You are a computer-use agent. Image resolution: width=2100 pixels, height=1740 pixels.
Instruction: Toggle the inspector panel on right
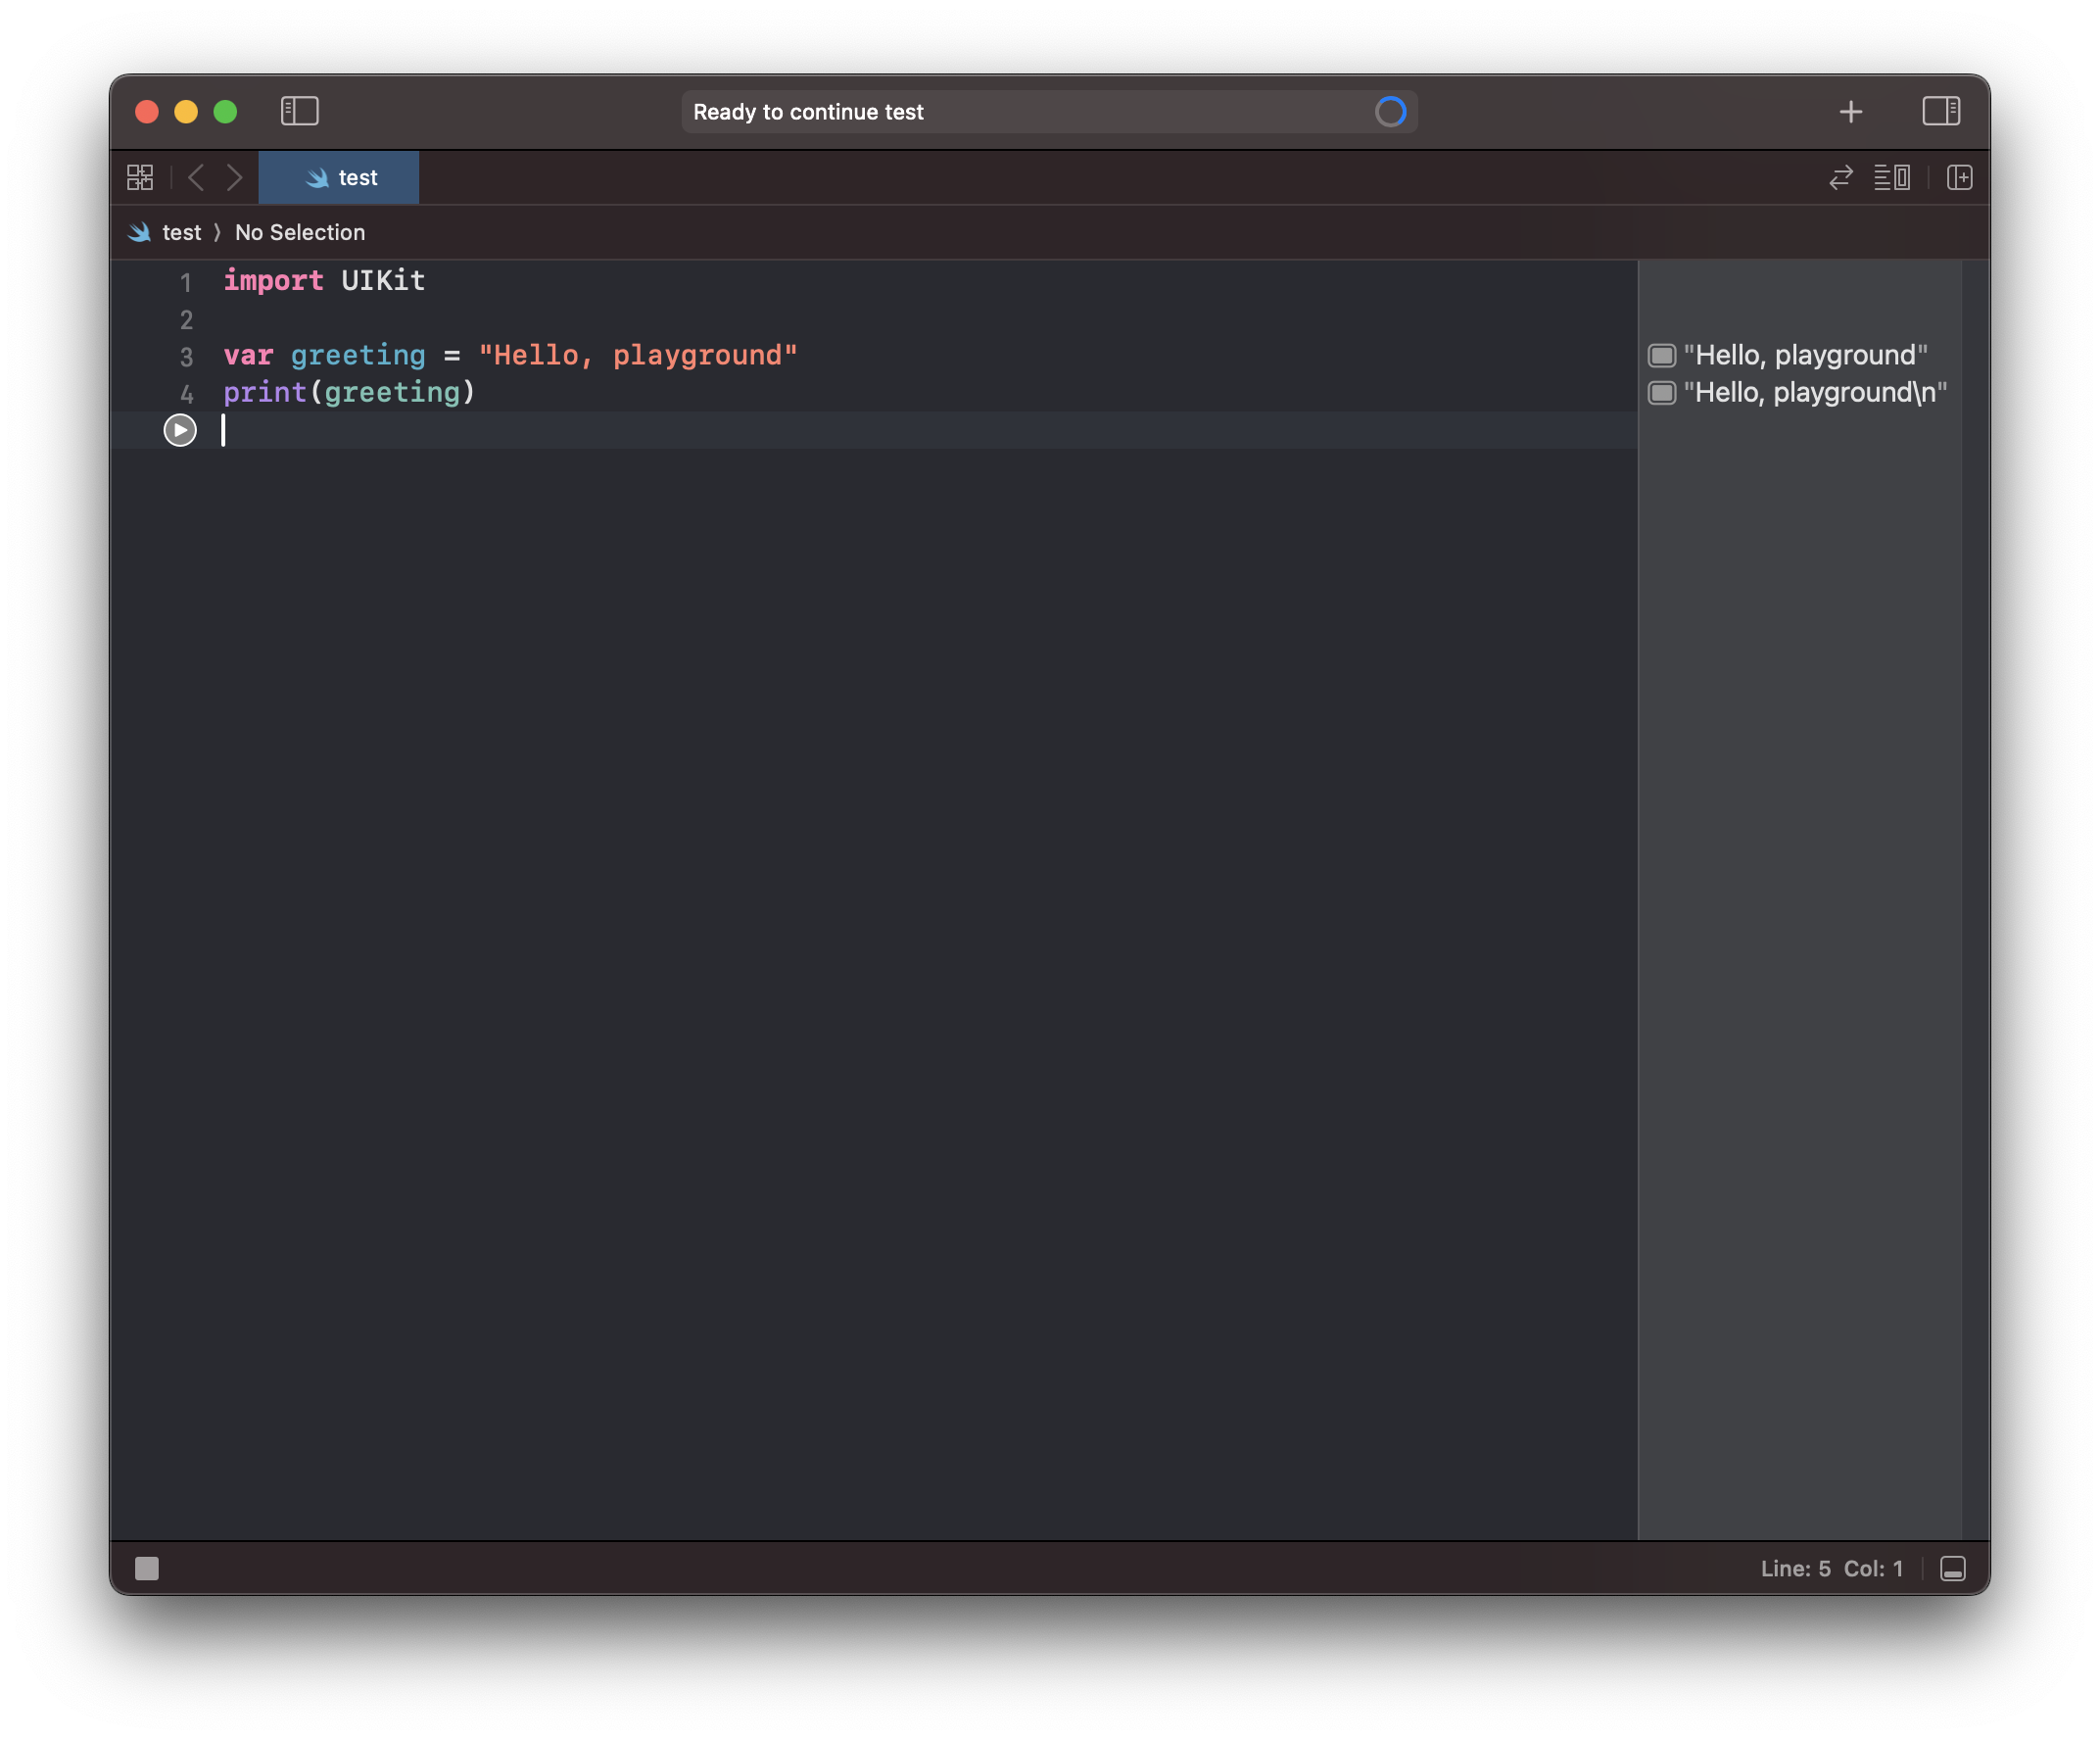[1940, 111]
